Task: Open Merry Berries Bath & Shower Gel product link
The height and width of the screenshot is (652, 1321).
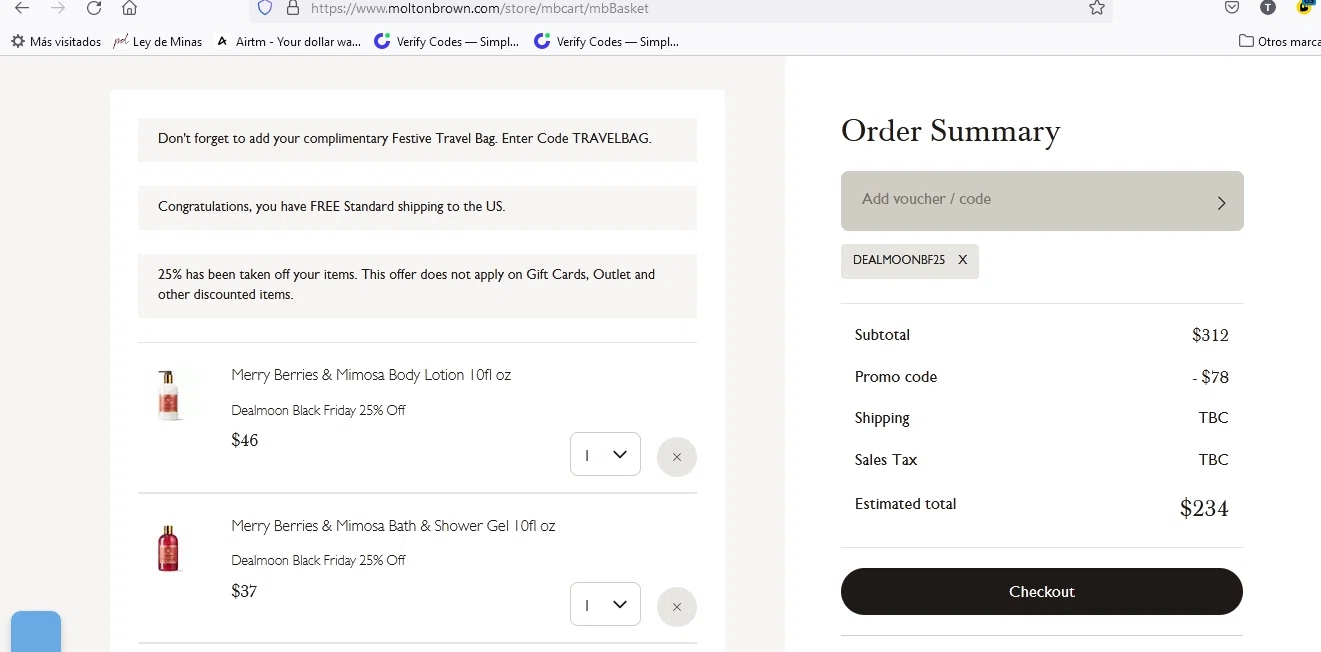Action: (393, 526)
